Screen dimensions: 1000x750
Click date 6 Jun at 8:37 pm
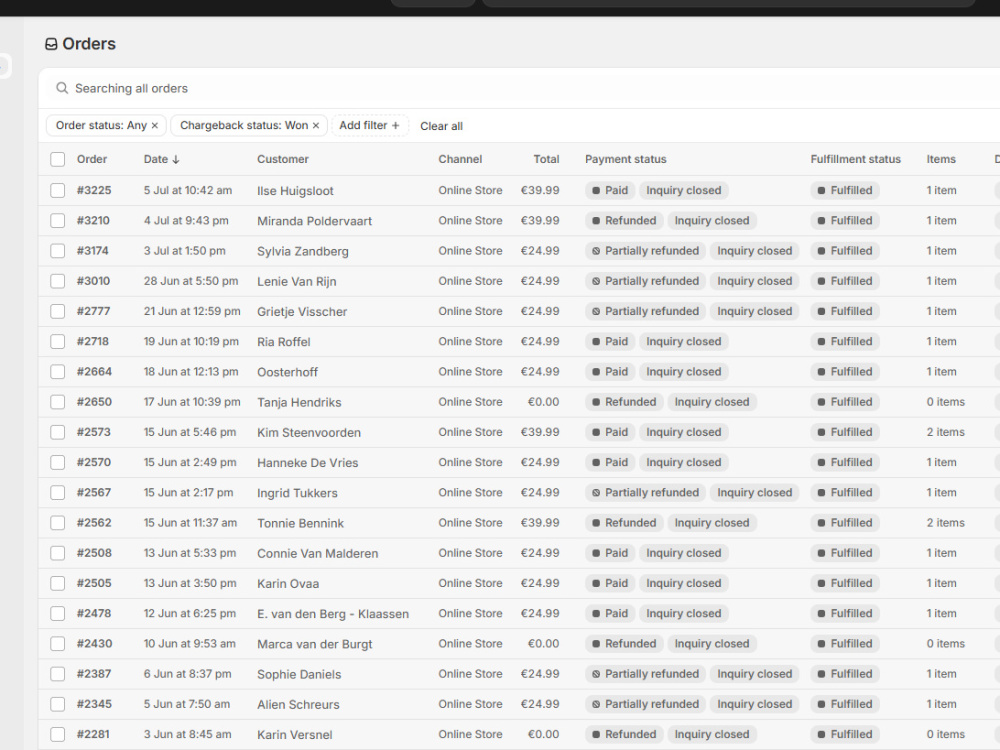[188, 673]
